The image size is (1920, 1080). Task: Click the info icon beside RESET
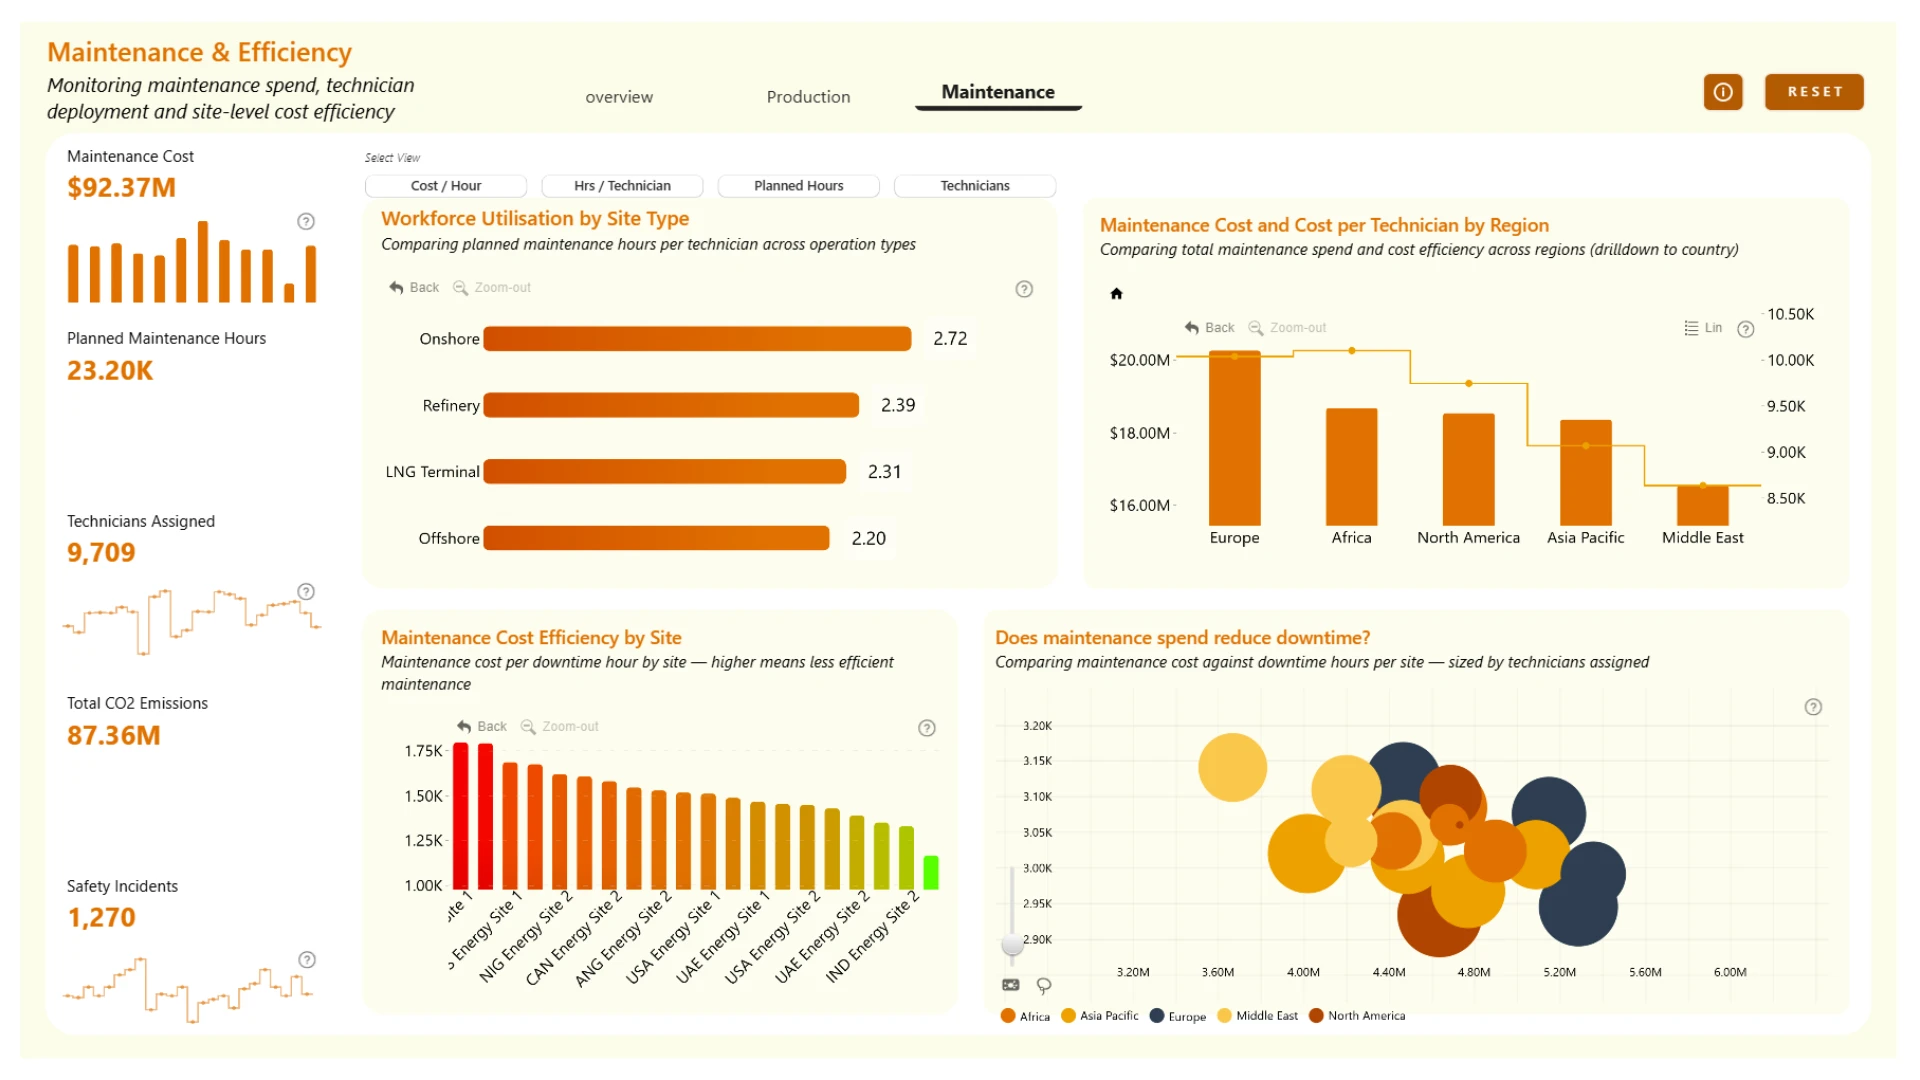(1723, 92)
